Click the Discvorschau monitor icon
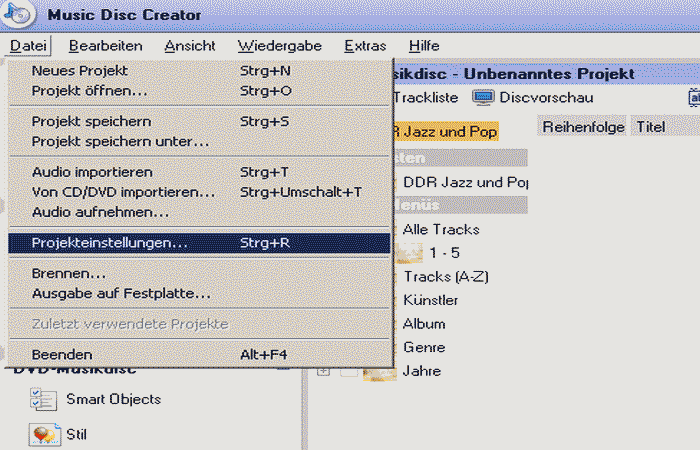700x450 pixels. [x=484, y=97]
